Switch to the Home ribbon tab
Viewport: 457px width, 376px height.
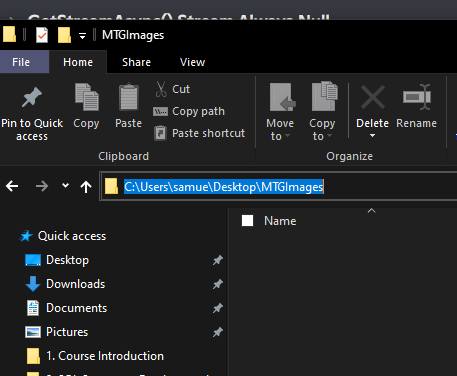coord(78,62)
